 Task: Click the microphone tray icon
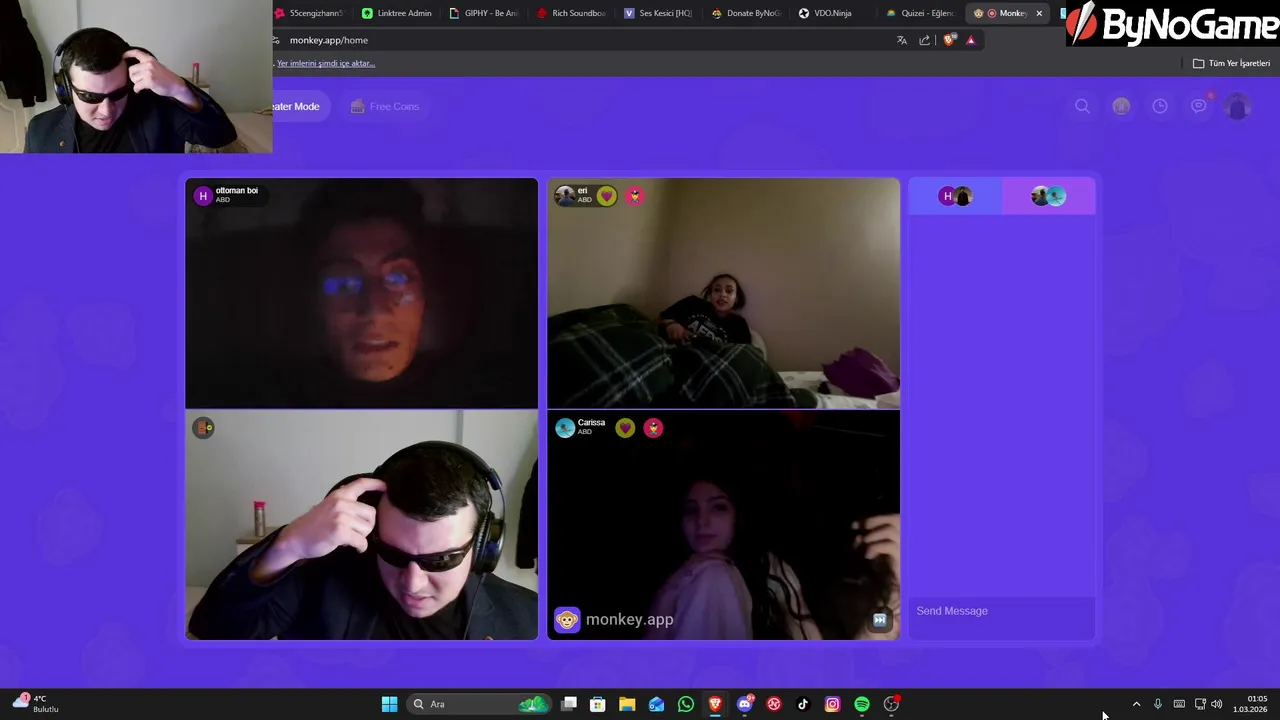[1158, 704]
